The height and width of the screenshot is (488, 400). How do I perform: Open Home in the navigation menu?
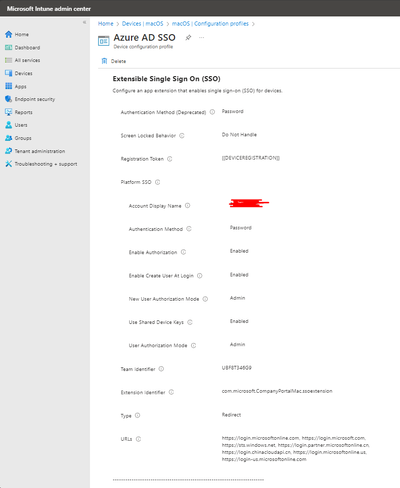22,34
